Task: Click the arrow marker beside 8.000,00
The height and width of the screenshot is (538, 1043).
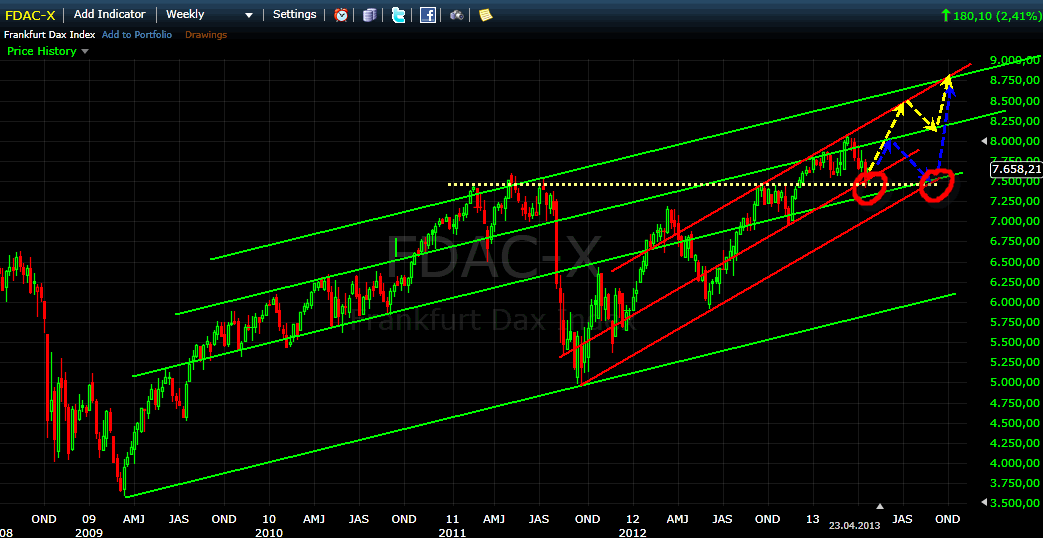Action: coord(986,141)
